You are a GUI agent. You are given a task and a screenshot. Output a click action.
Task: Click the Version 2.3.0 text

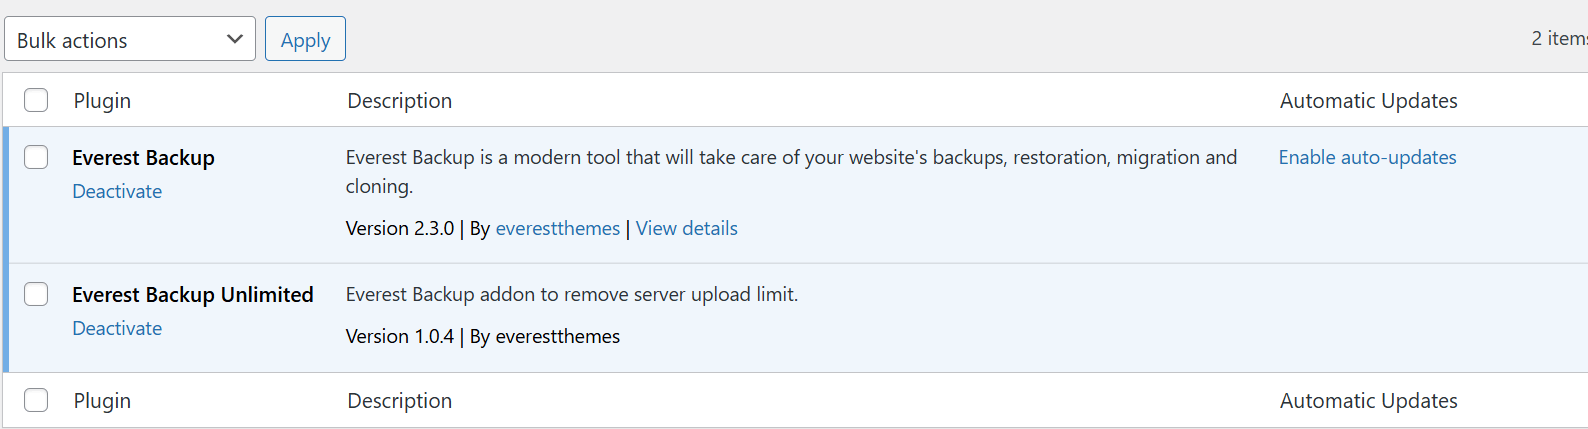point(400,228)
